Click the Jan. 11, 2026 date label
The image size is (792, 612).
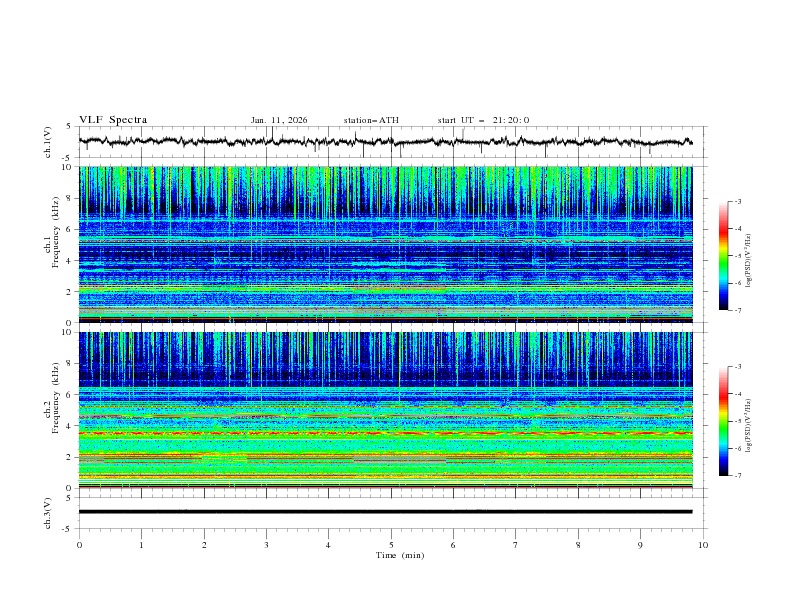tap(279, 120)
